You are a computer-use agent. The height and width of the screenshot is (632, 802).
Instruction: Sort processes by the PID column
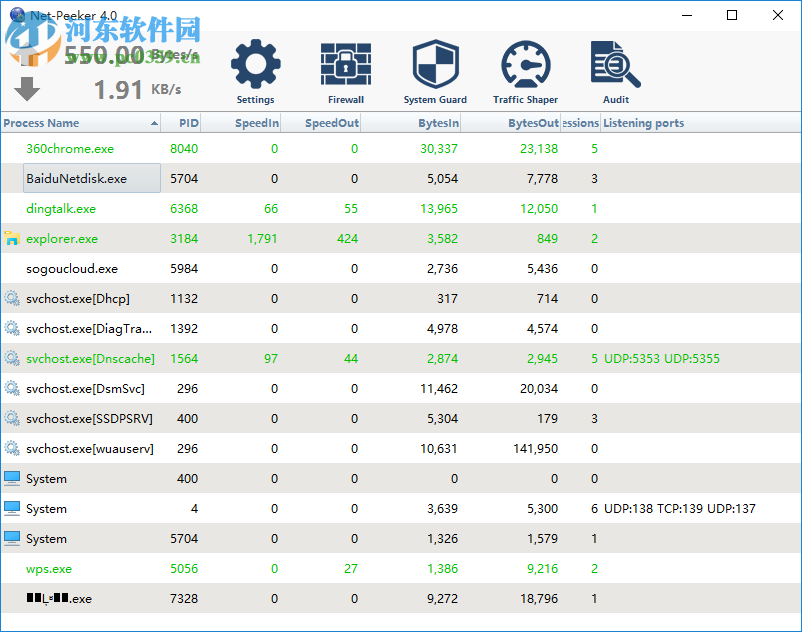[x=183, y=122]
